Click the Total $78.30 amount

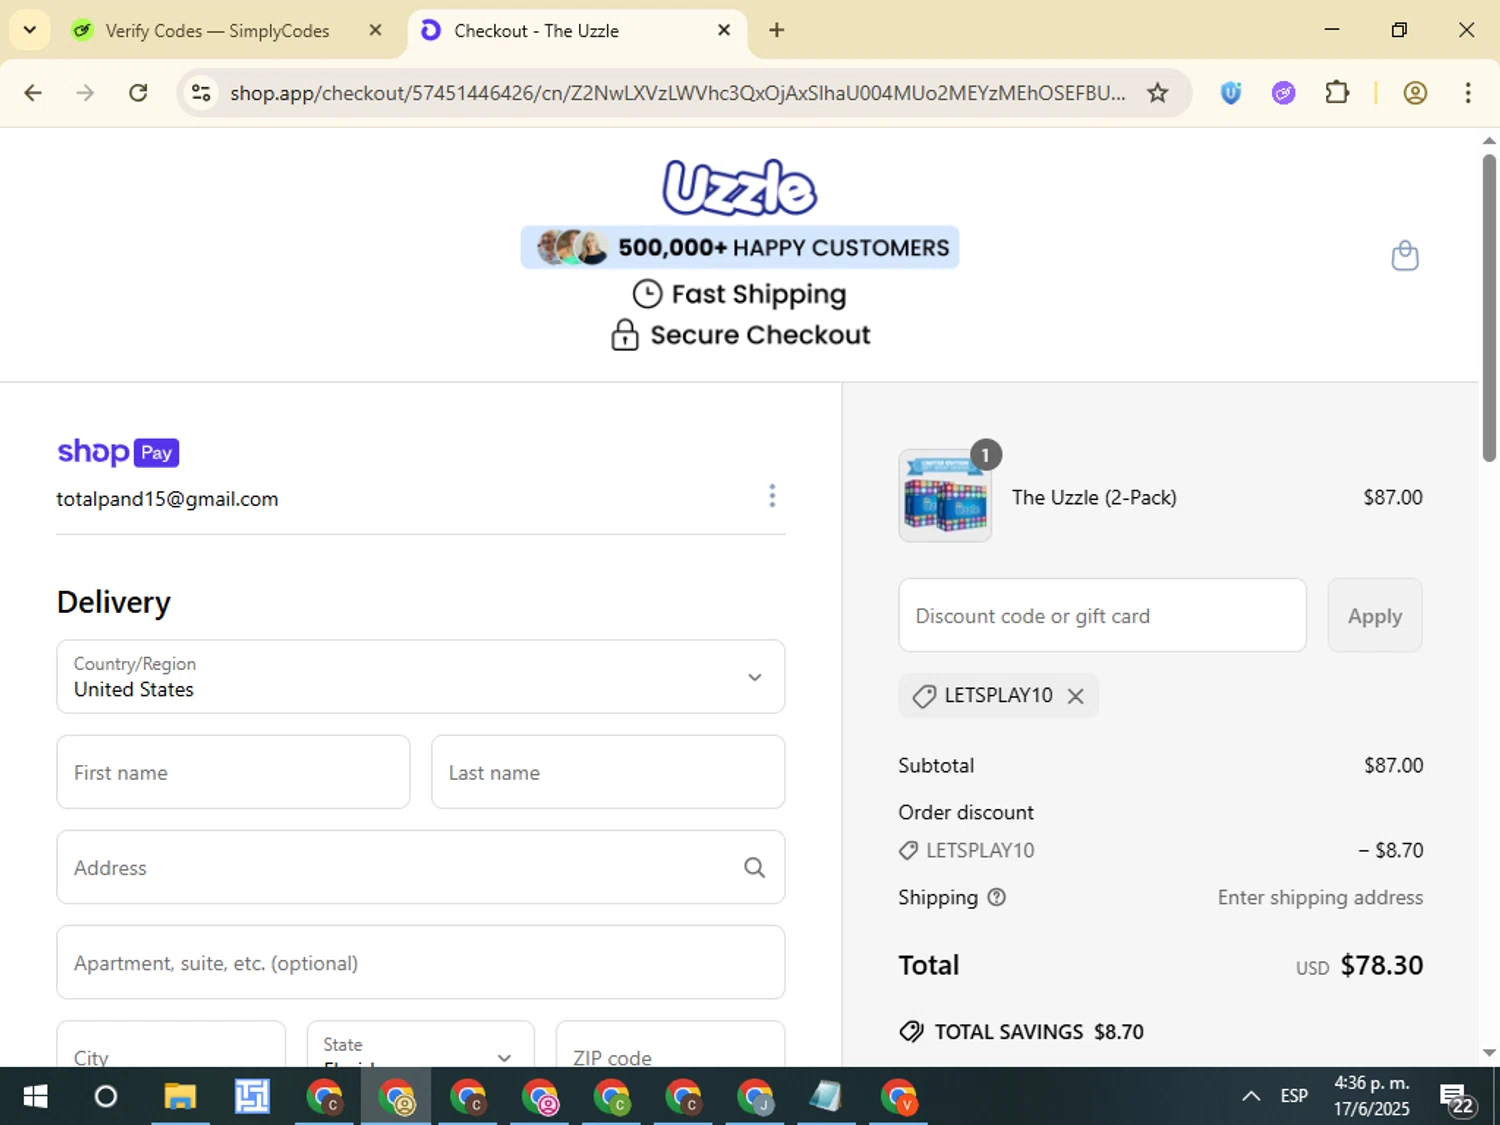pyautogui.click(x=1382, y=965)
